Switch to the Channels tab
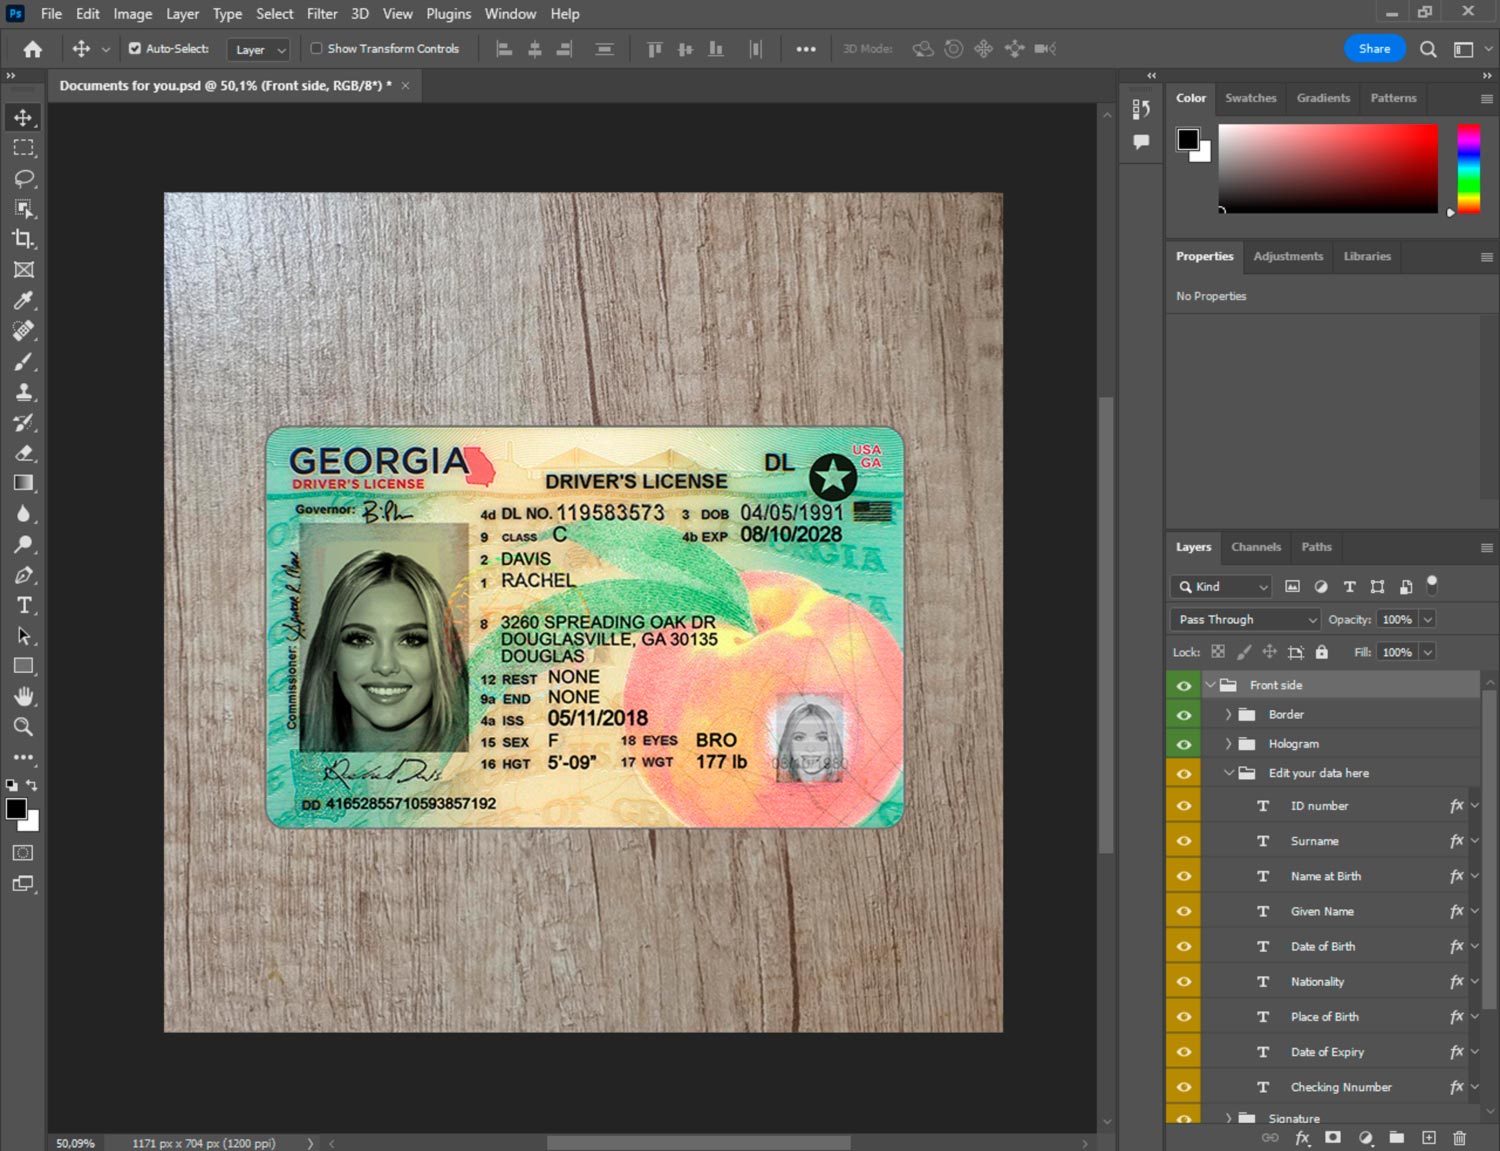1500x1151 pixels. tap(1255, 547)
